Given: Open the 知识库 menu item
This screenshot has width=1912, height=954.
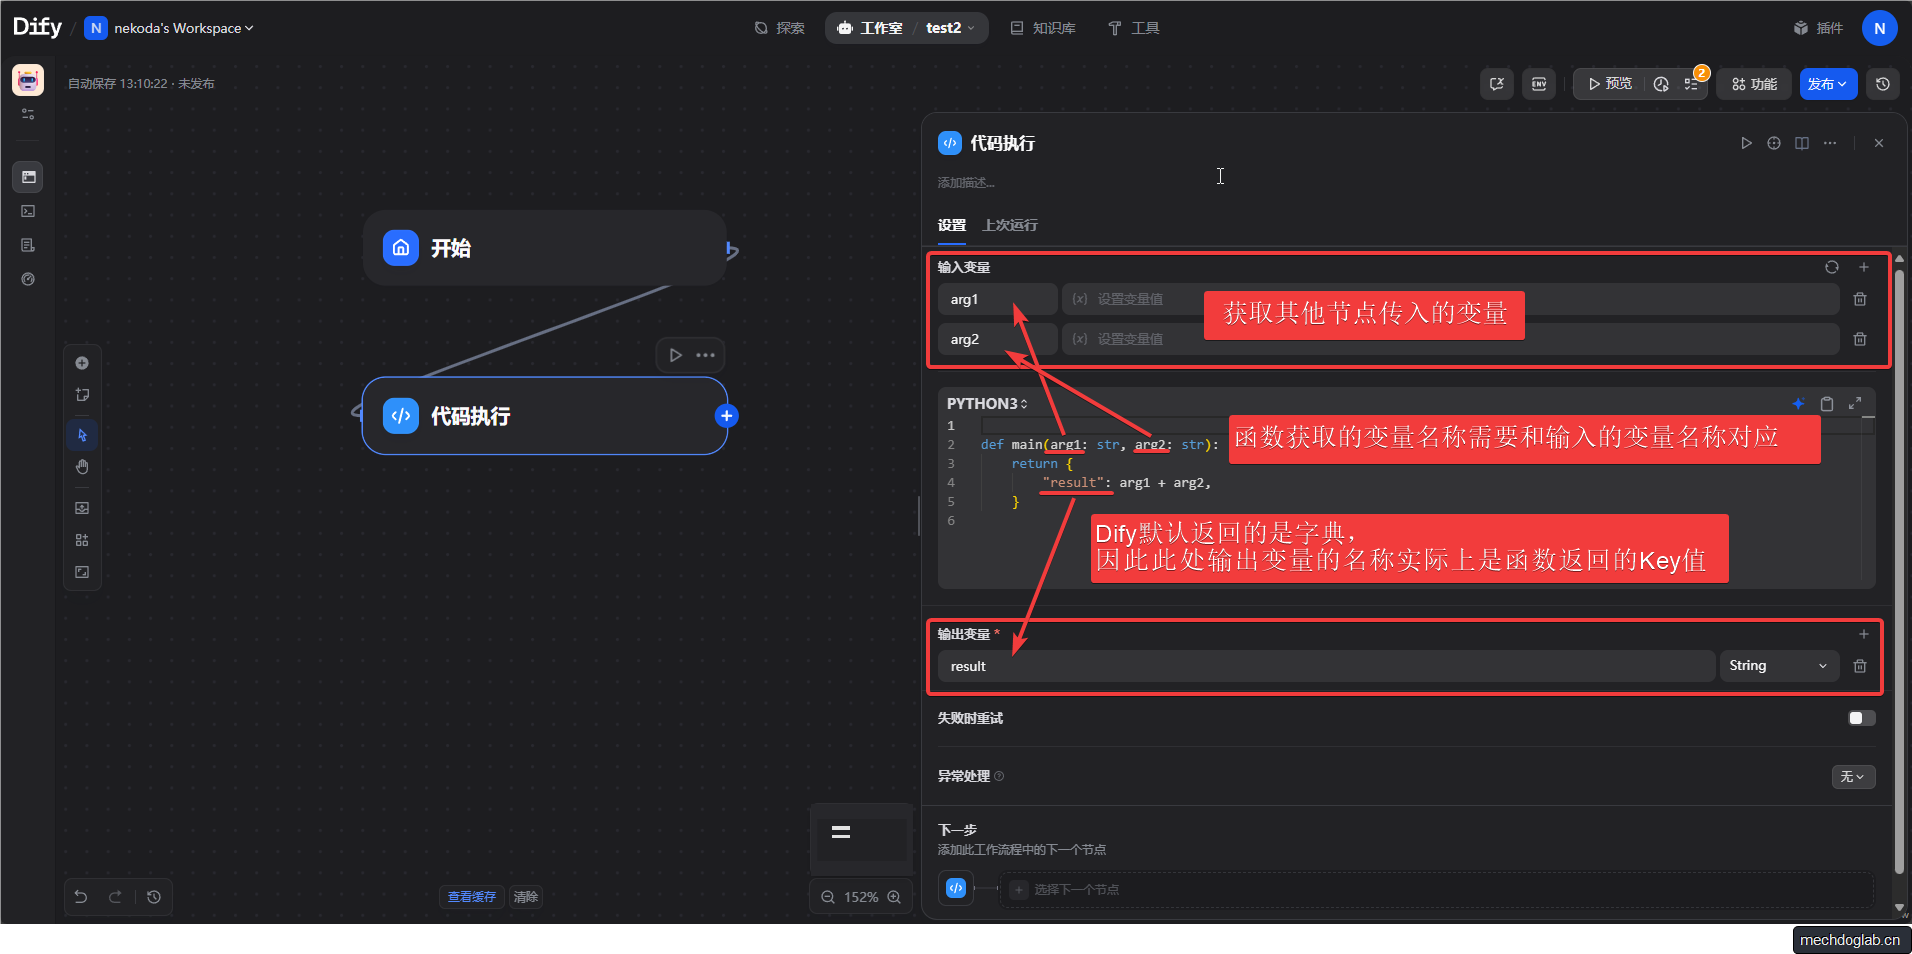Looking at the screenshot, I should 1043,28.
